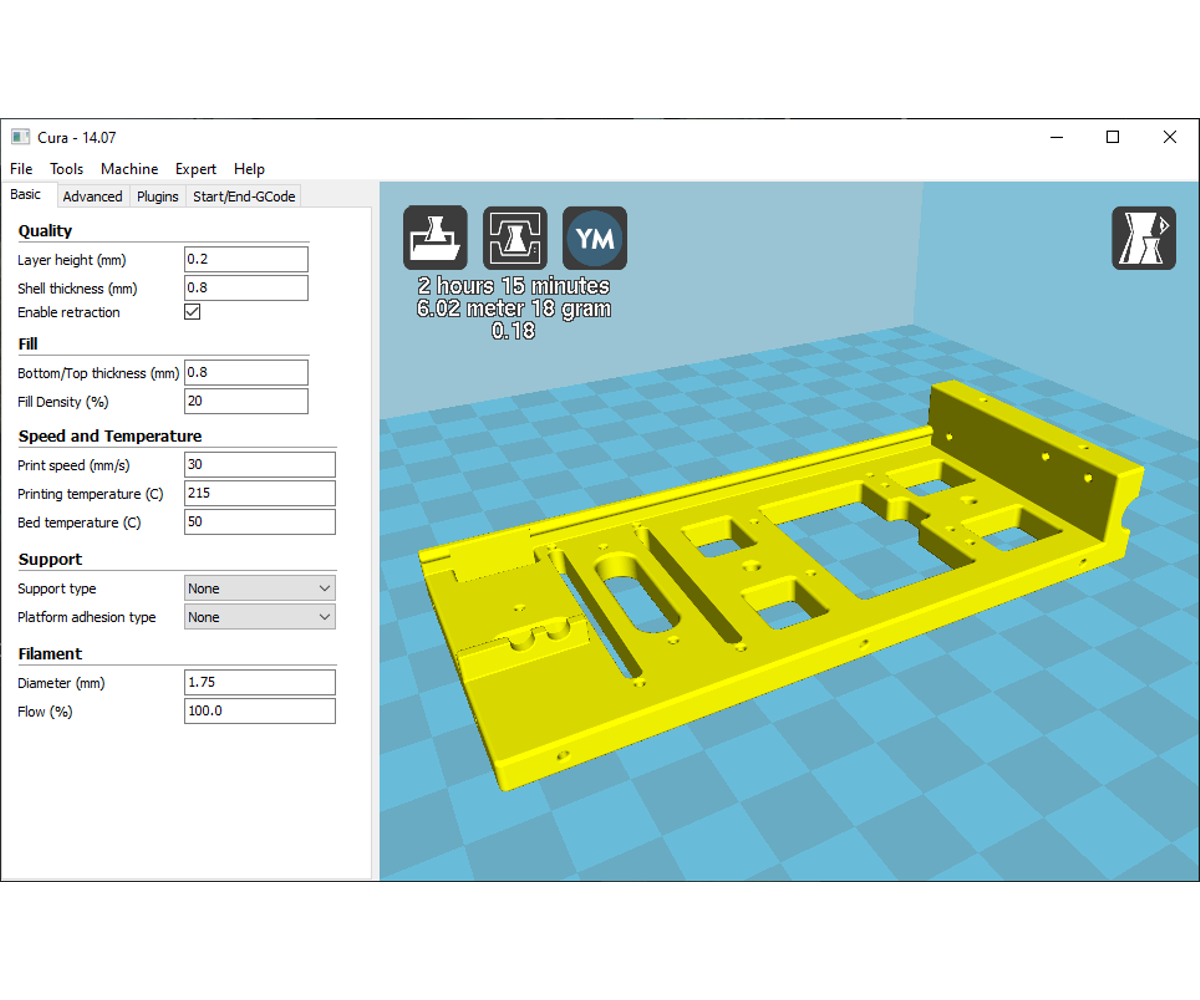Click the Save toolpath icon
Screen dimensions: 1200x1000
pos(514,237)
